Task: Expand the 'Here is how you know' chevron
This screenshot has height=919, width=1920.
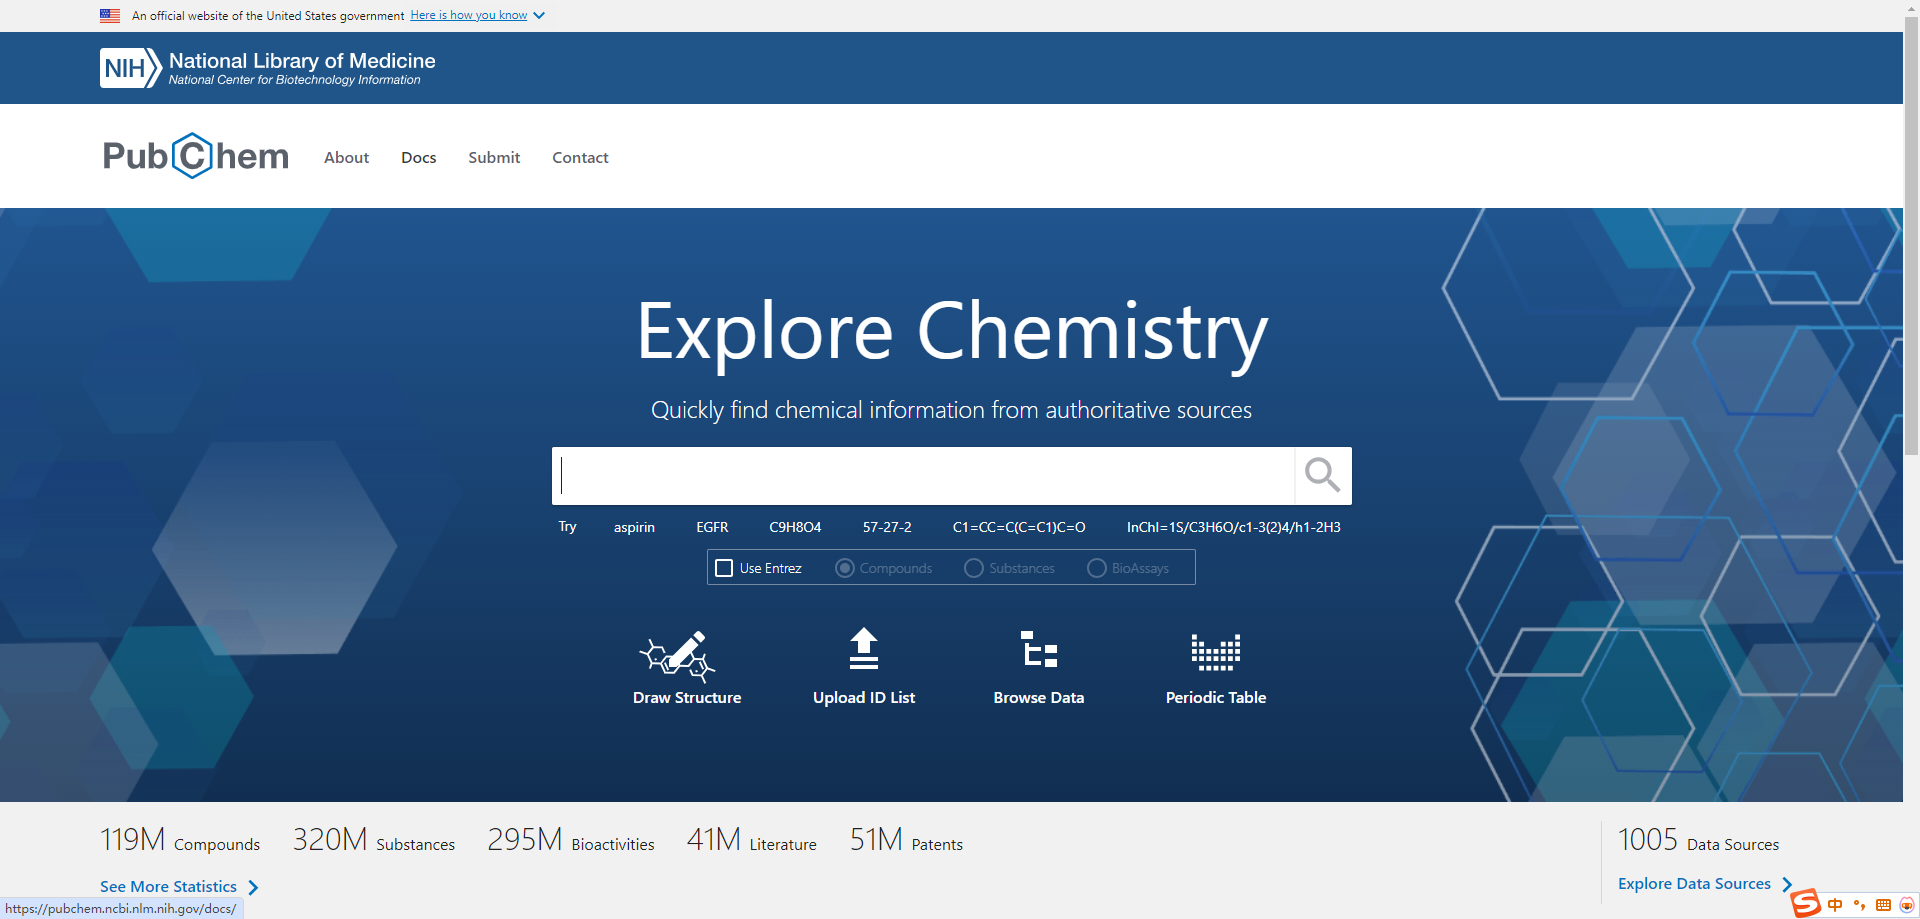Action: (539, 16)
